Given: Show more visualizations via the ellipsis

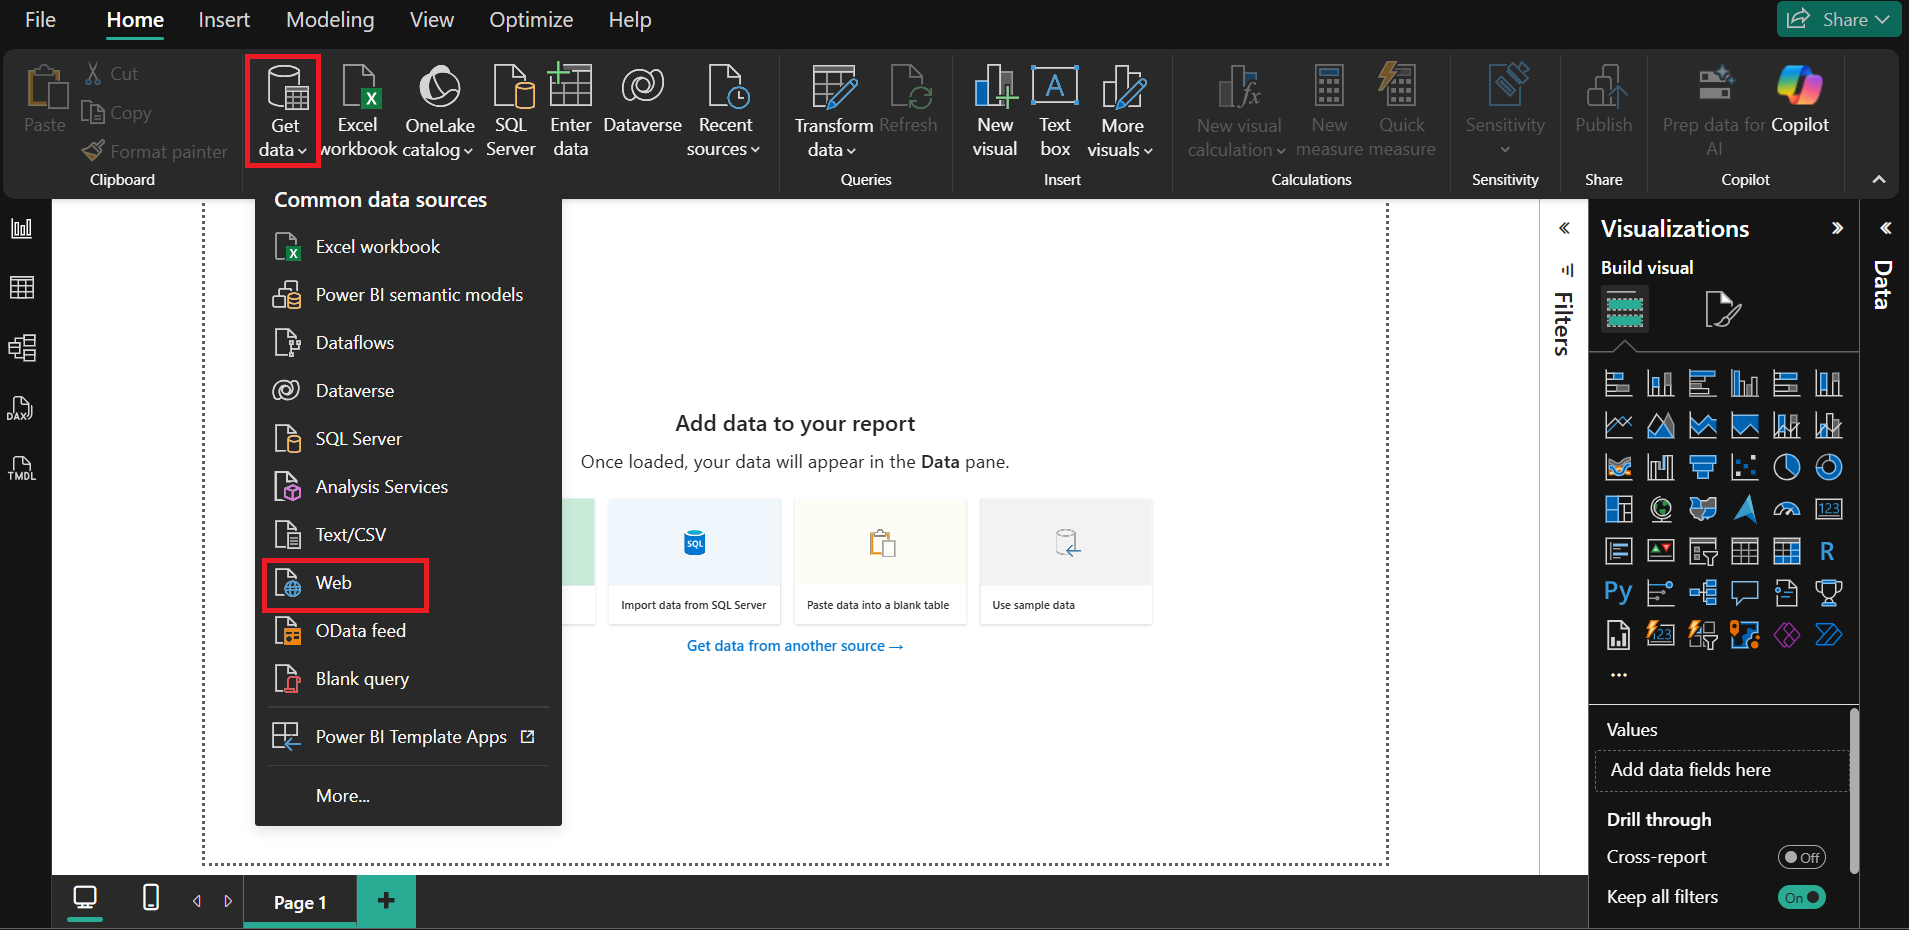Looking at the screenshot, I should tap(1619, 675).
